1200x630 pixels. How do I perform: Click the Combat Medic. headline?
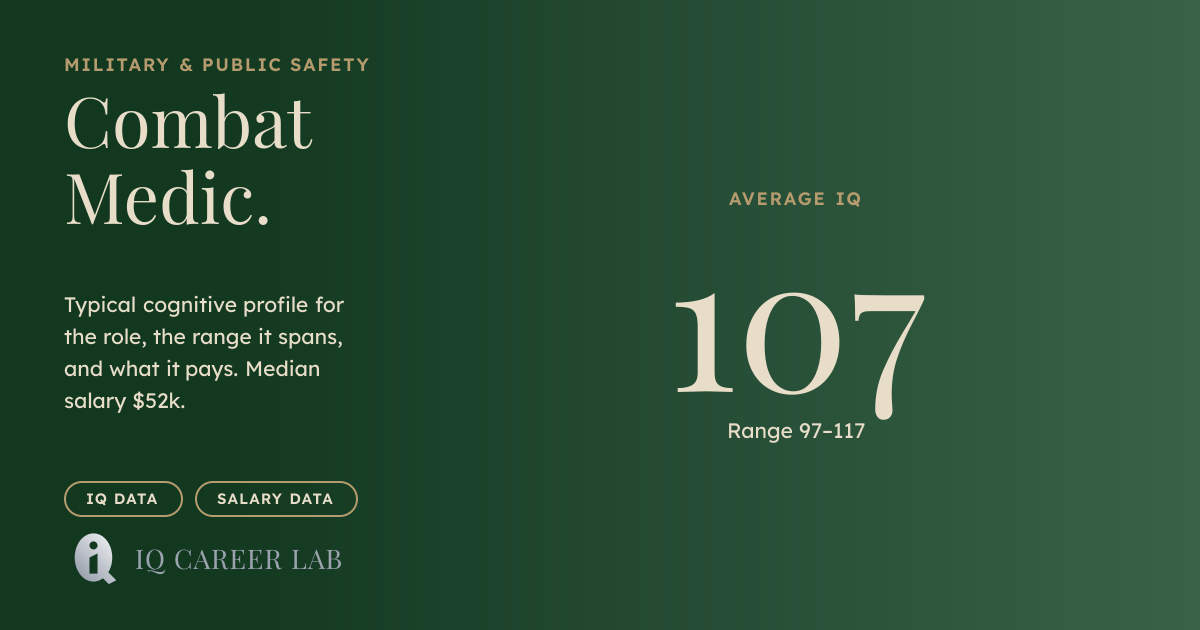(x=189, y=161)
